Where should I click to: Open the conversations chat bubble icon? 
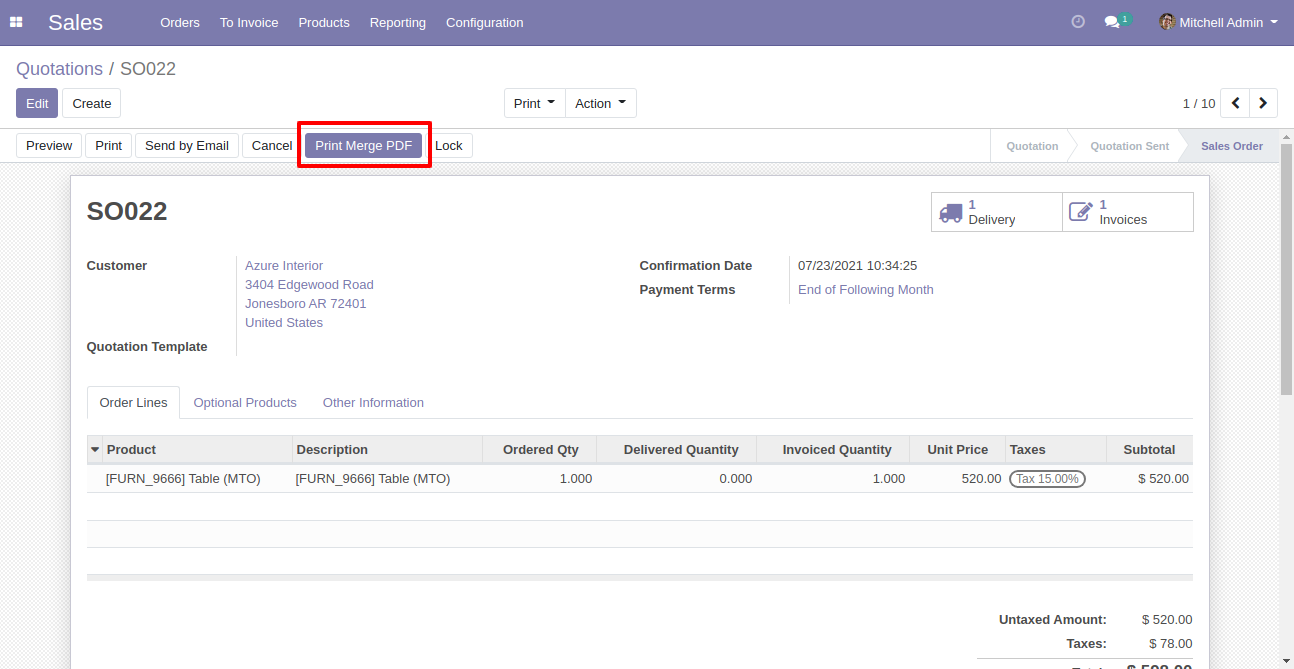tap(1112, 22)
